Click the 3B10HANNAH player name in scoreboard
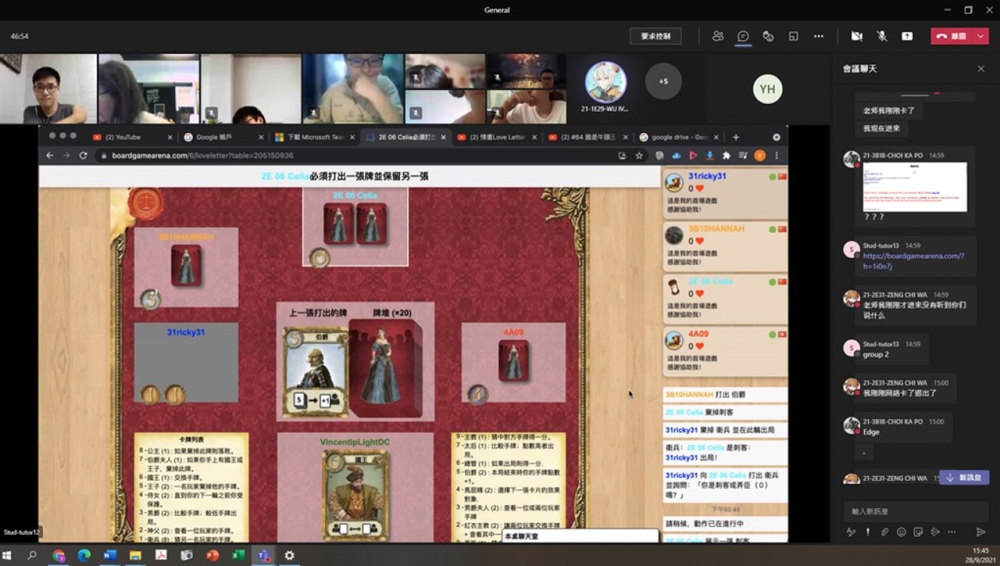The height and width of the screenshot is (566, 1000). (716, 228)
